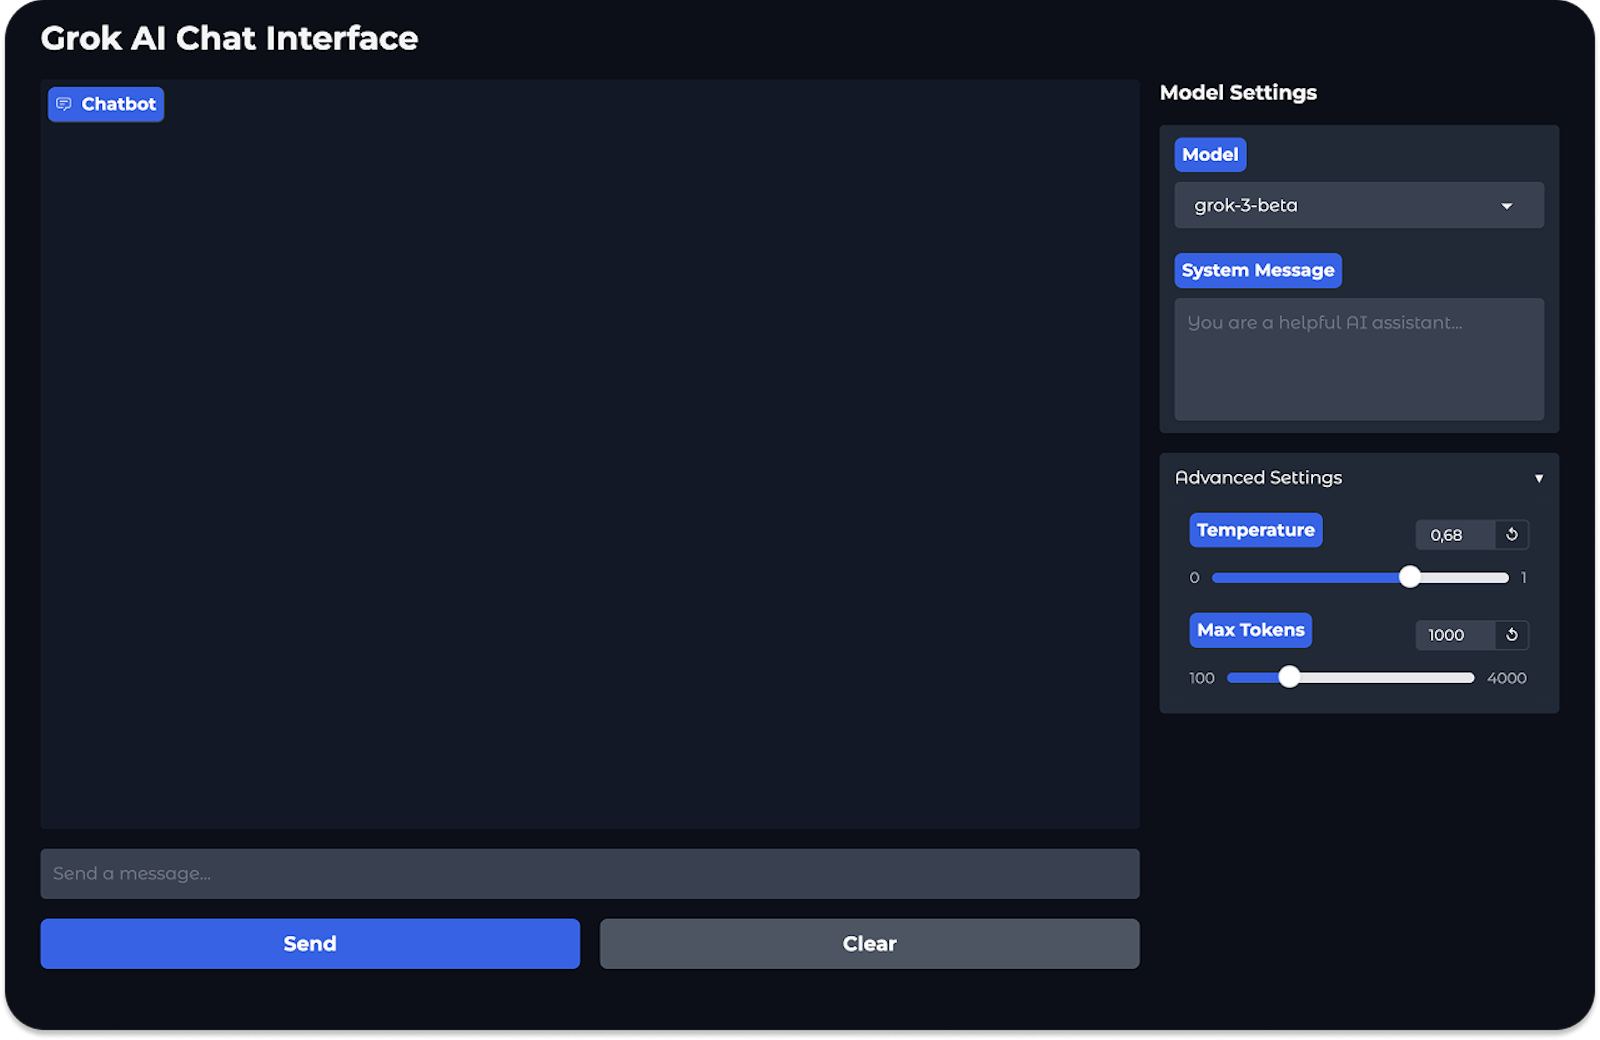The width and height of the screenshot is (1600, 1040).
Task: Click the Advanced Settings header text
Action: (x=1258, y=478)
